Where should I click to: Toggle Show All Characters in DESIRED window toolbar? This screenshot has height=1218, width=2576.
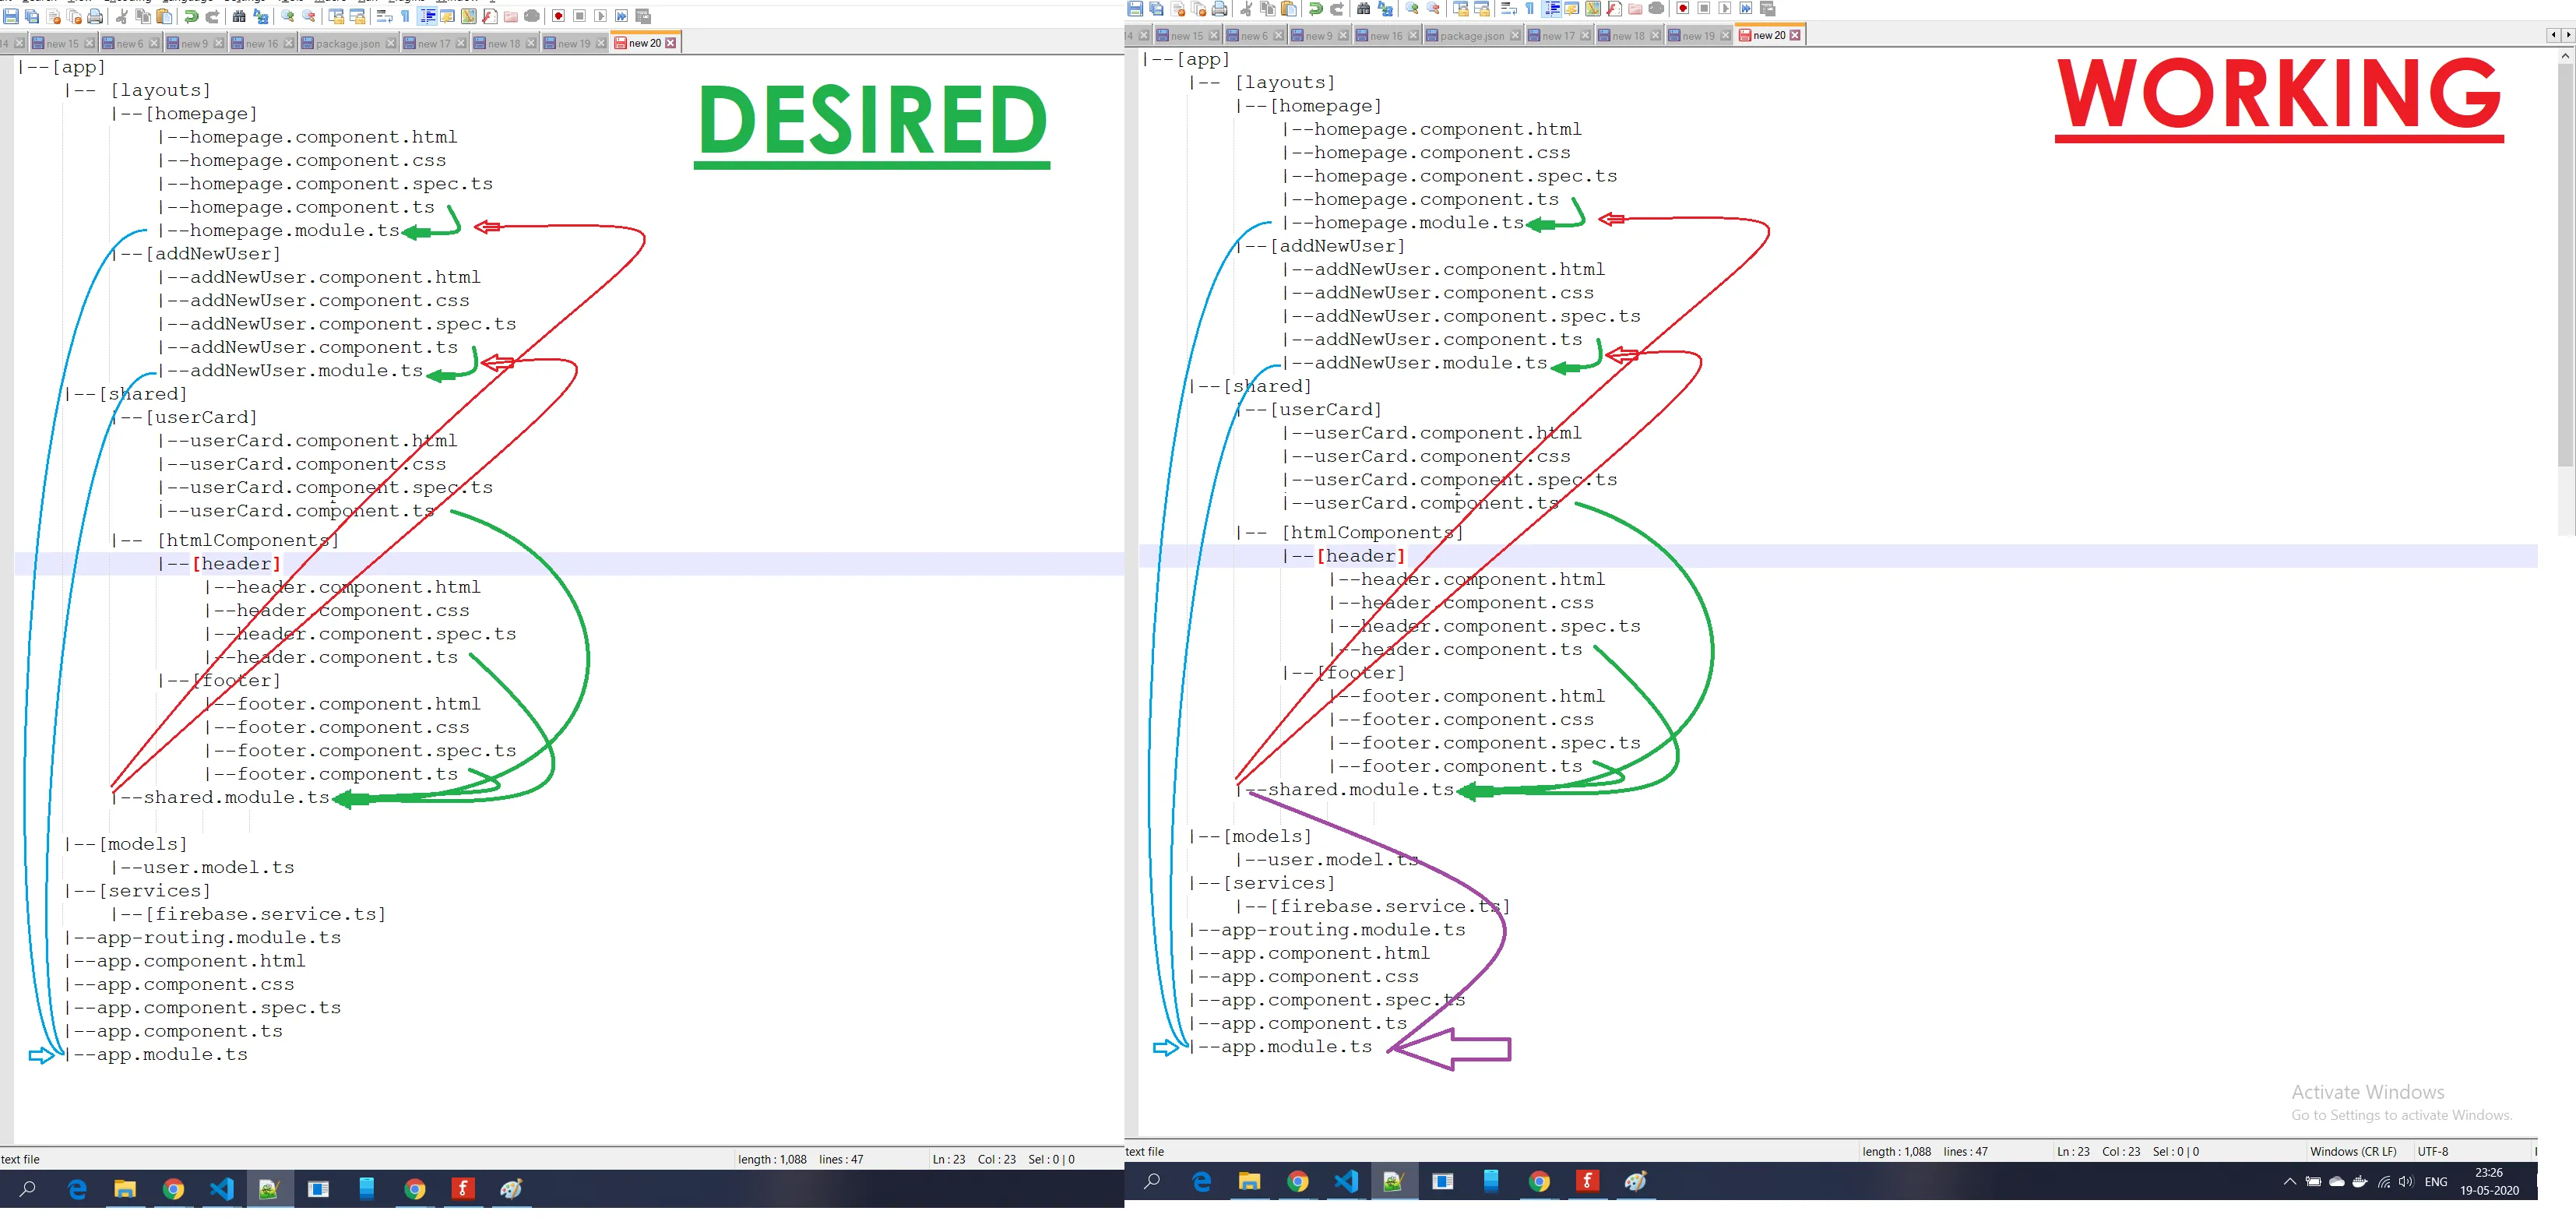(x=405, y=17)
